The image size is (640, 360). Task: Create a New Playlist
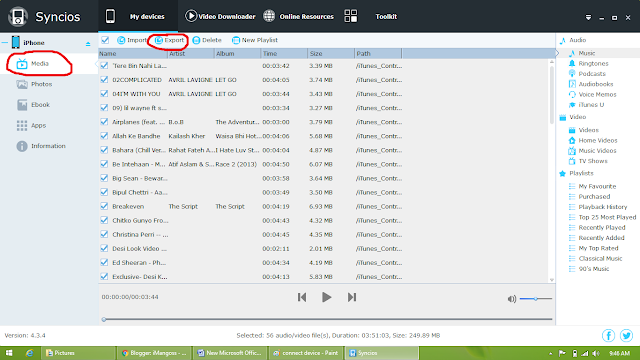coord(255,40)
